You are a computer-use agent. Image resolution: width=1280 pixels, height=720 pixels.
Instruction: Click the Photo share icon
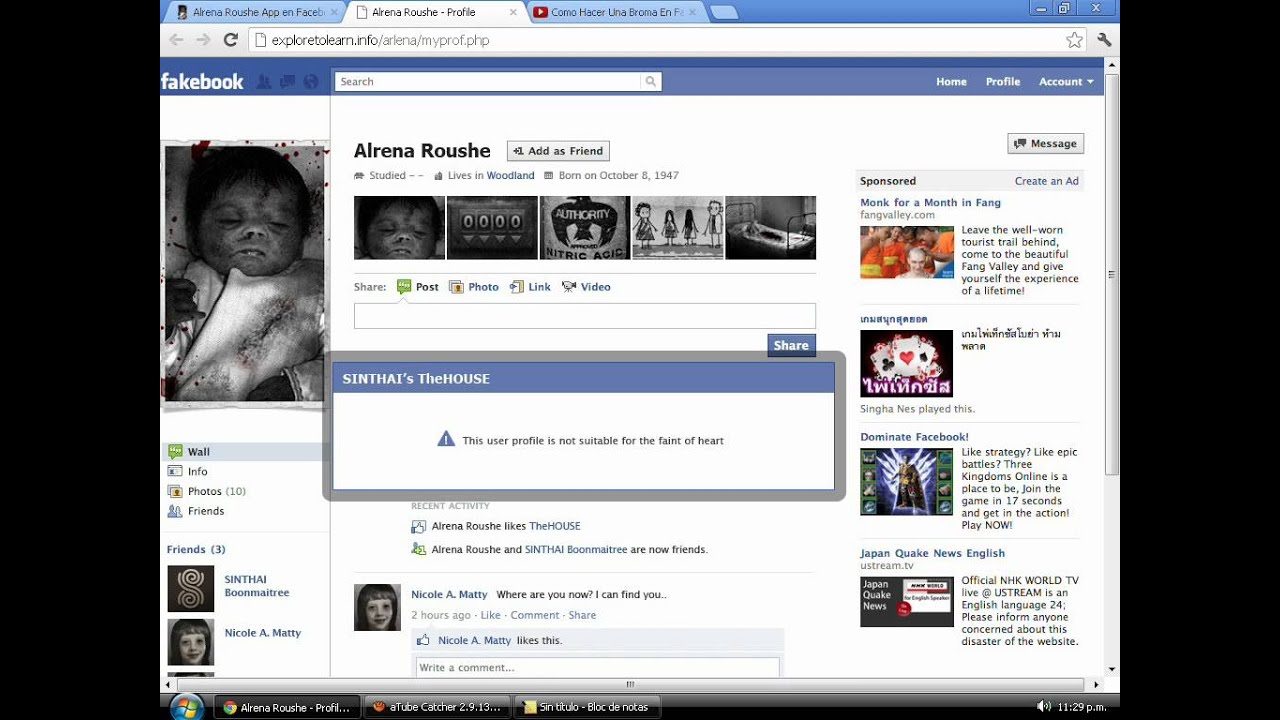point(456,287)
